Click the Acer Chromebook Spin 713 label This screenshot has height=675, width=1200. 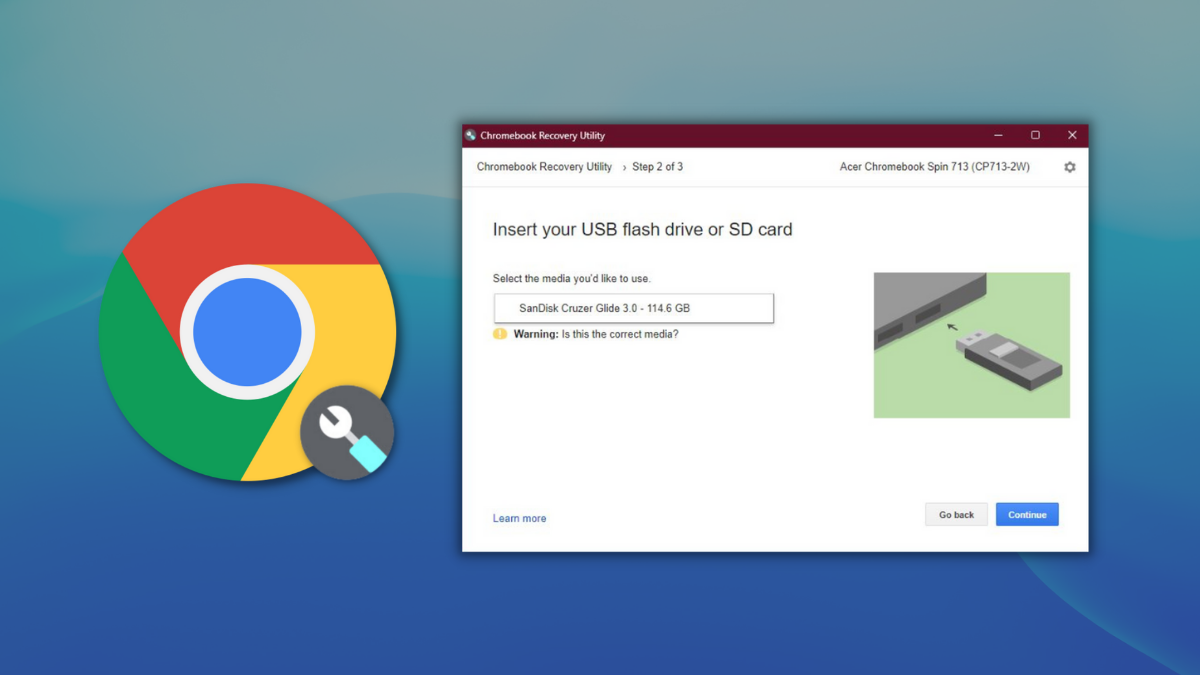point(933,167)
